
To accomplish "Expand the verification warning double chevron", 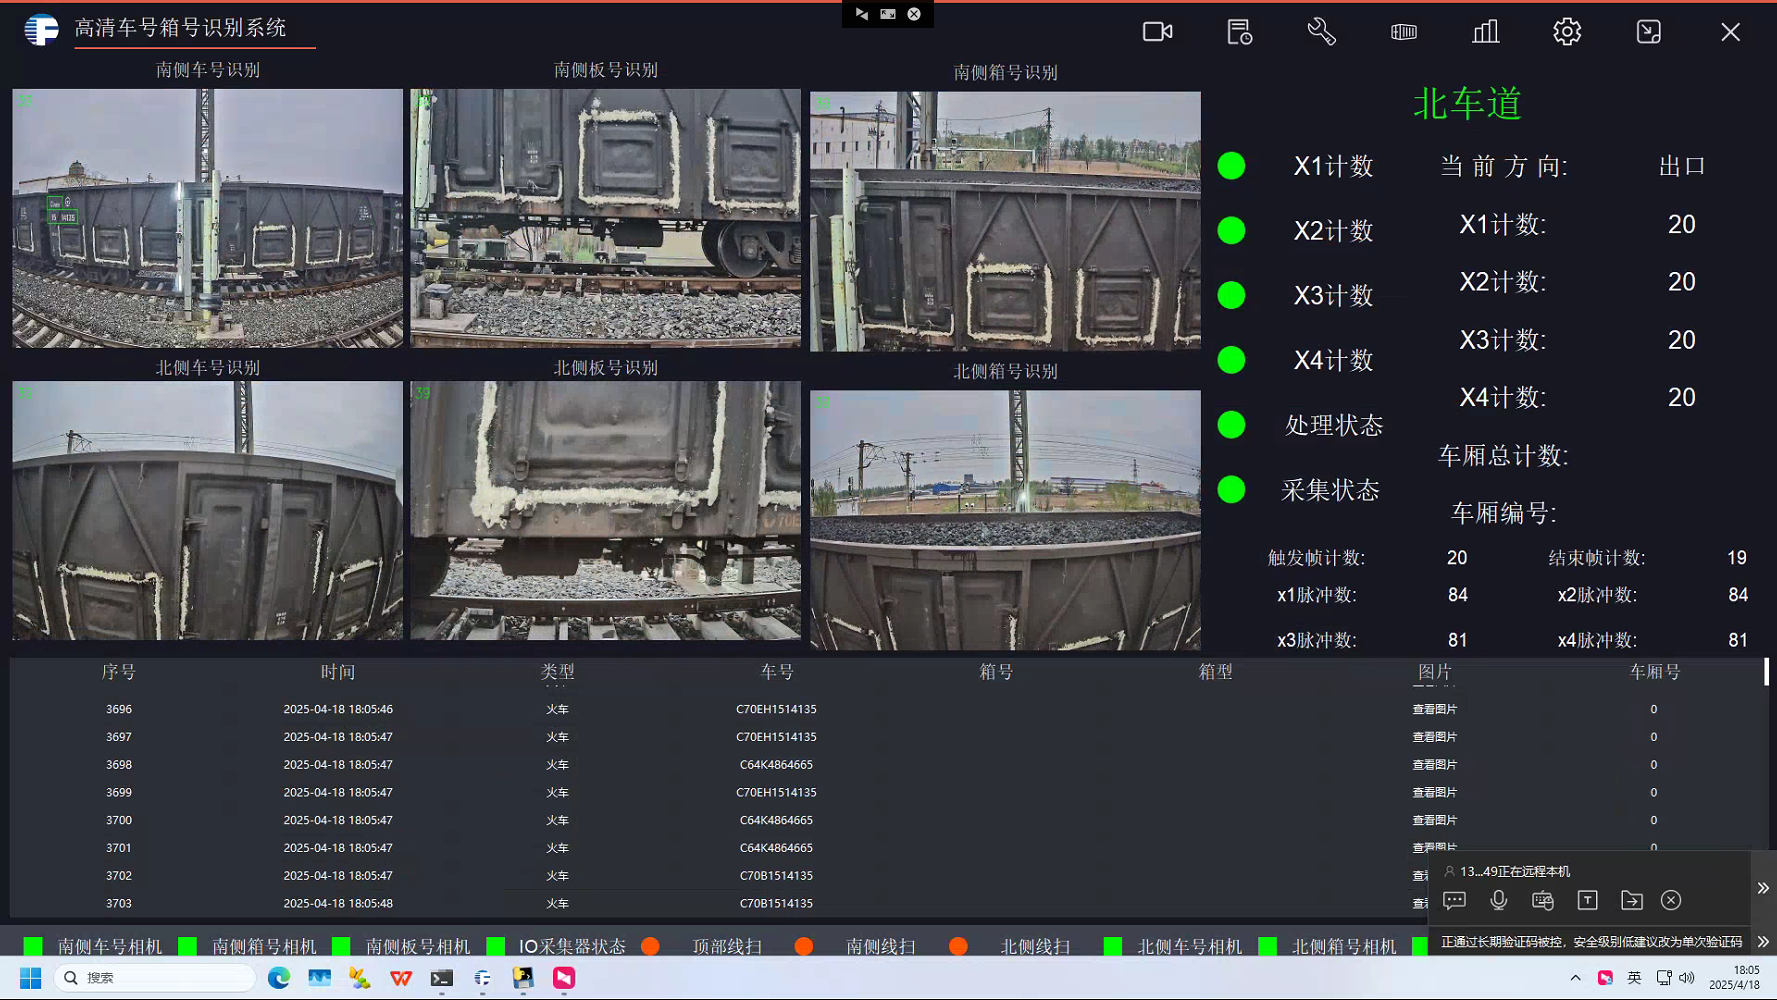I will (x=1763, y=942).
